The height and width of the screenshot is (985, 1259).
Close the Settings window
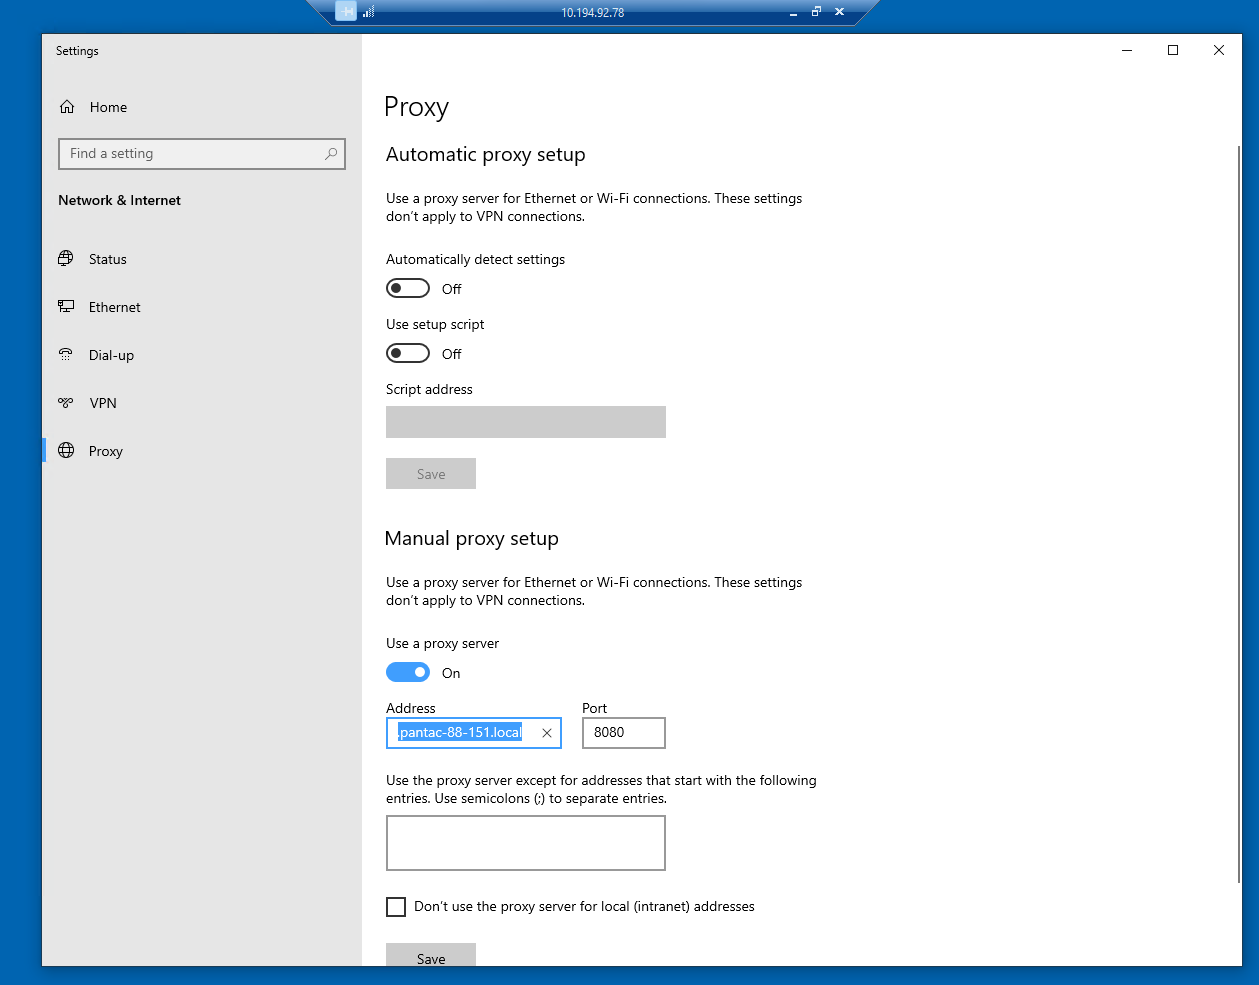click(x=1219, y=50)
